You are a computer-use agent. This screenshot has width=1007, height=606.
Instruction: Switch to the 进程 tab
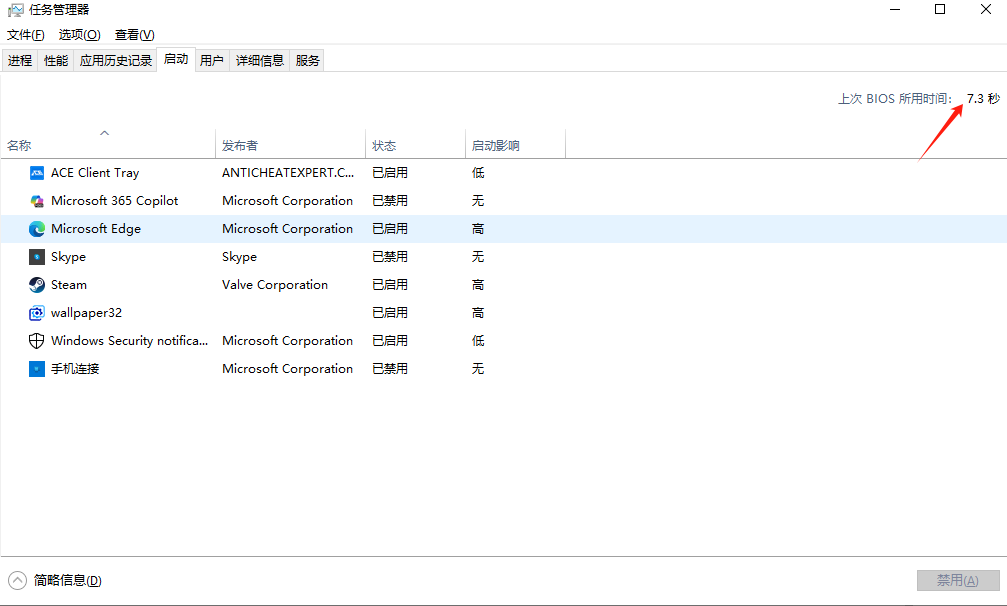click(x=20, y=60)
